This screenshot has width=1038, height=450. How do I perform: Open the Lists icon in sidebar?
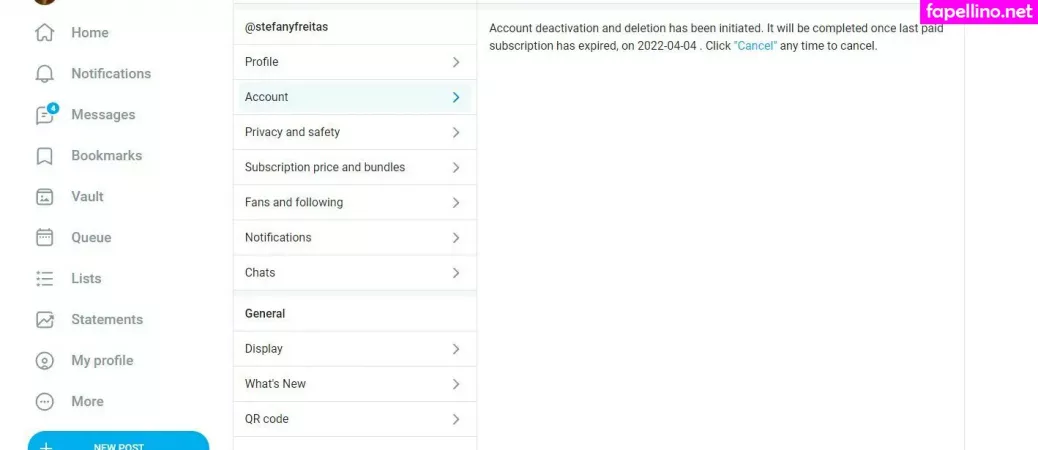[44, 279]
